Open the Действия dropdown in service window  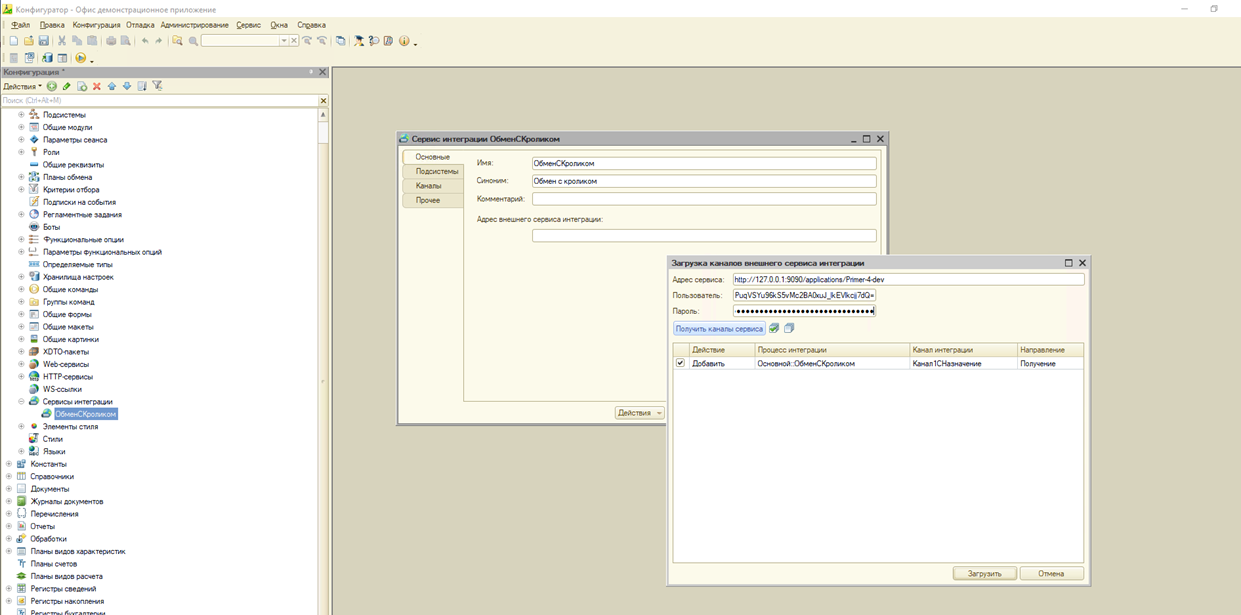pyautogui.click(x=639, y=413)
